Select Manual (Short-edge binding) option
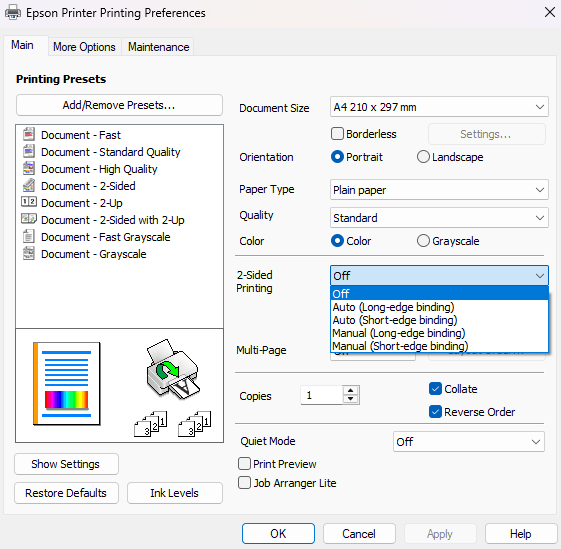Image resolution: width=561 pixels, height=549 pixels. point(439,346)
